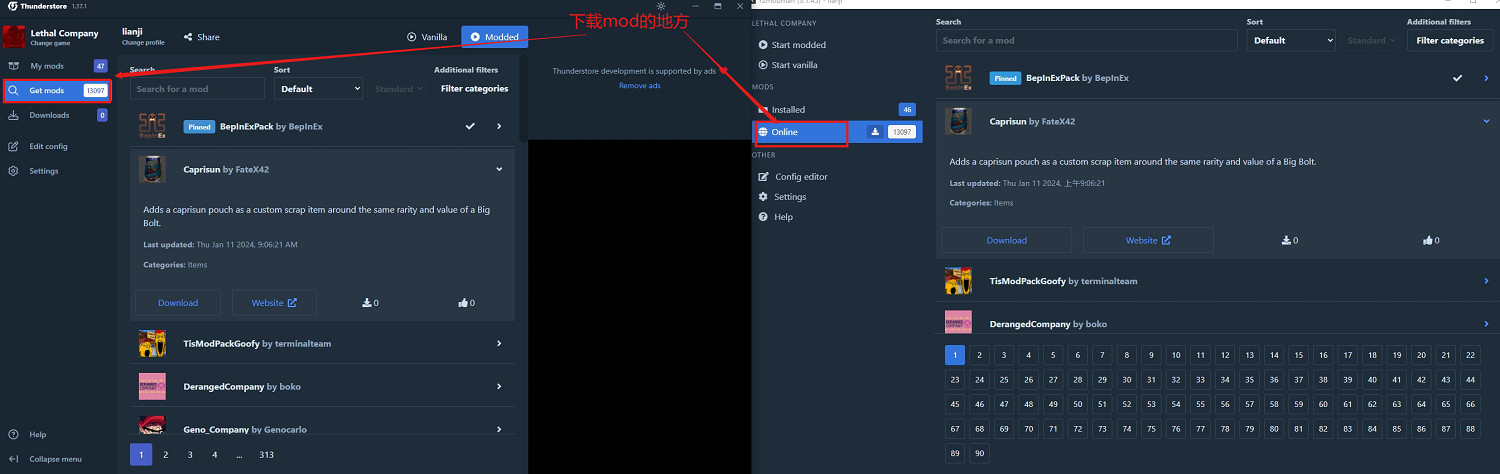Click brightness sun icon in Thunderstore title bar
This screenshot has width=1500, height=474.
(x=661, y=7)
